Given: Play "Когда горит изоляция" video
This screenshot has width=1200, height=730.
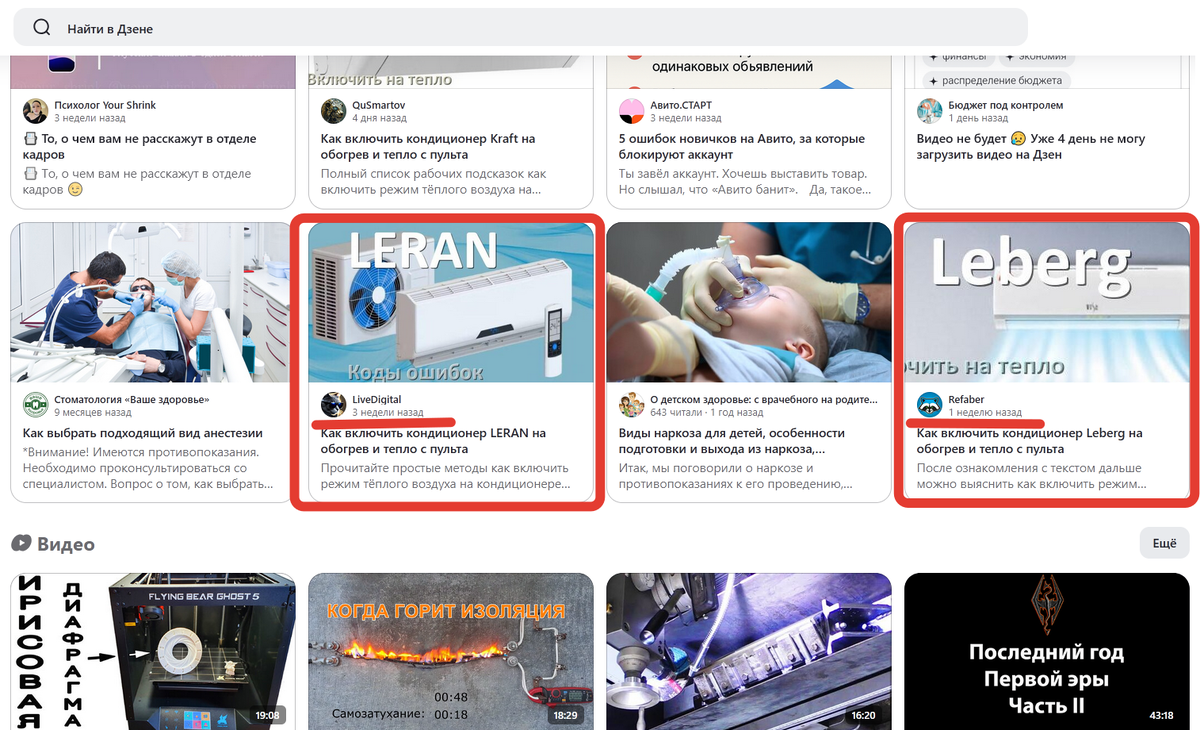Looking at the screenshot, I should [451, 651].
